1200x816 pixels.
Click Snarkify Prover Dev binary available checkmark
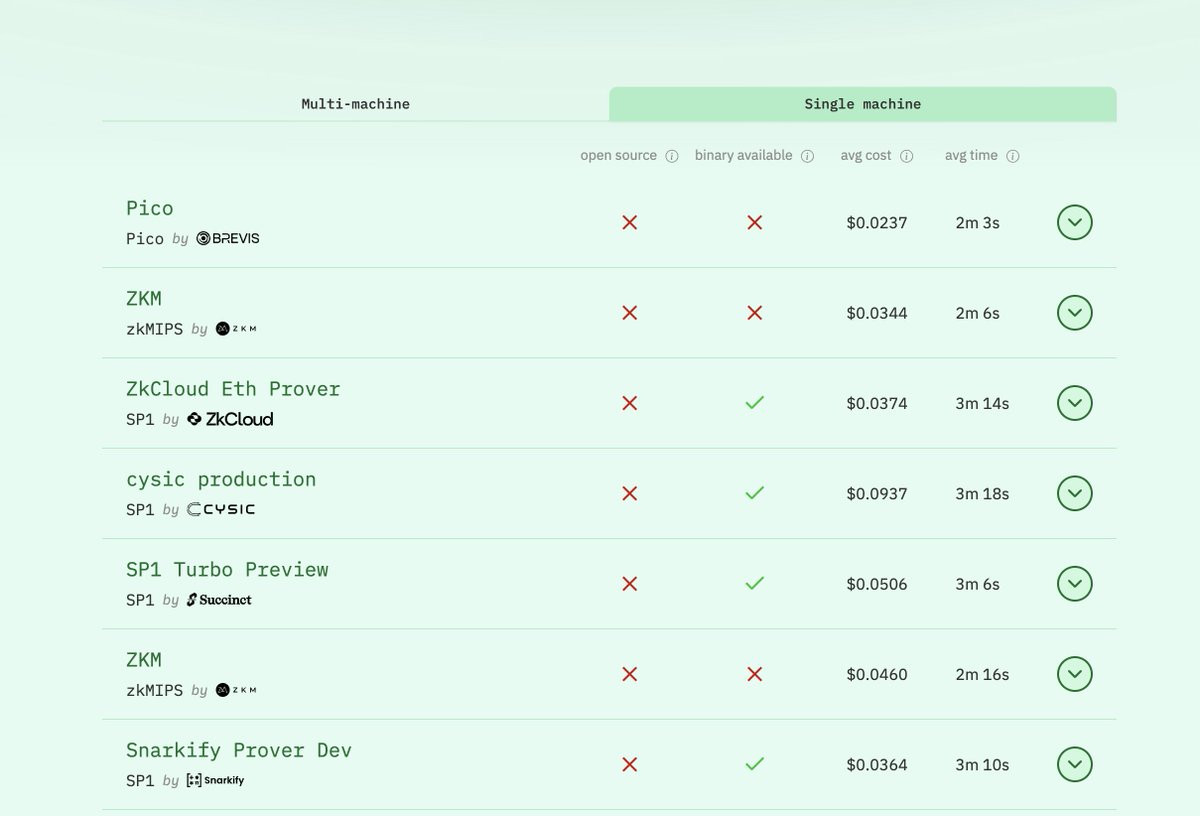click(x=755, y=764)
